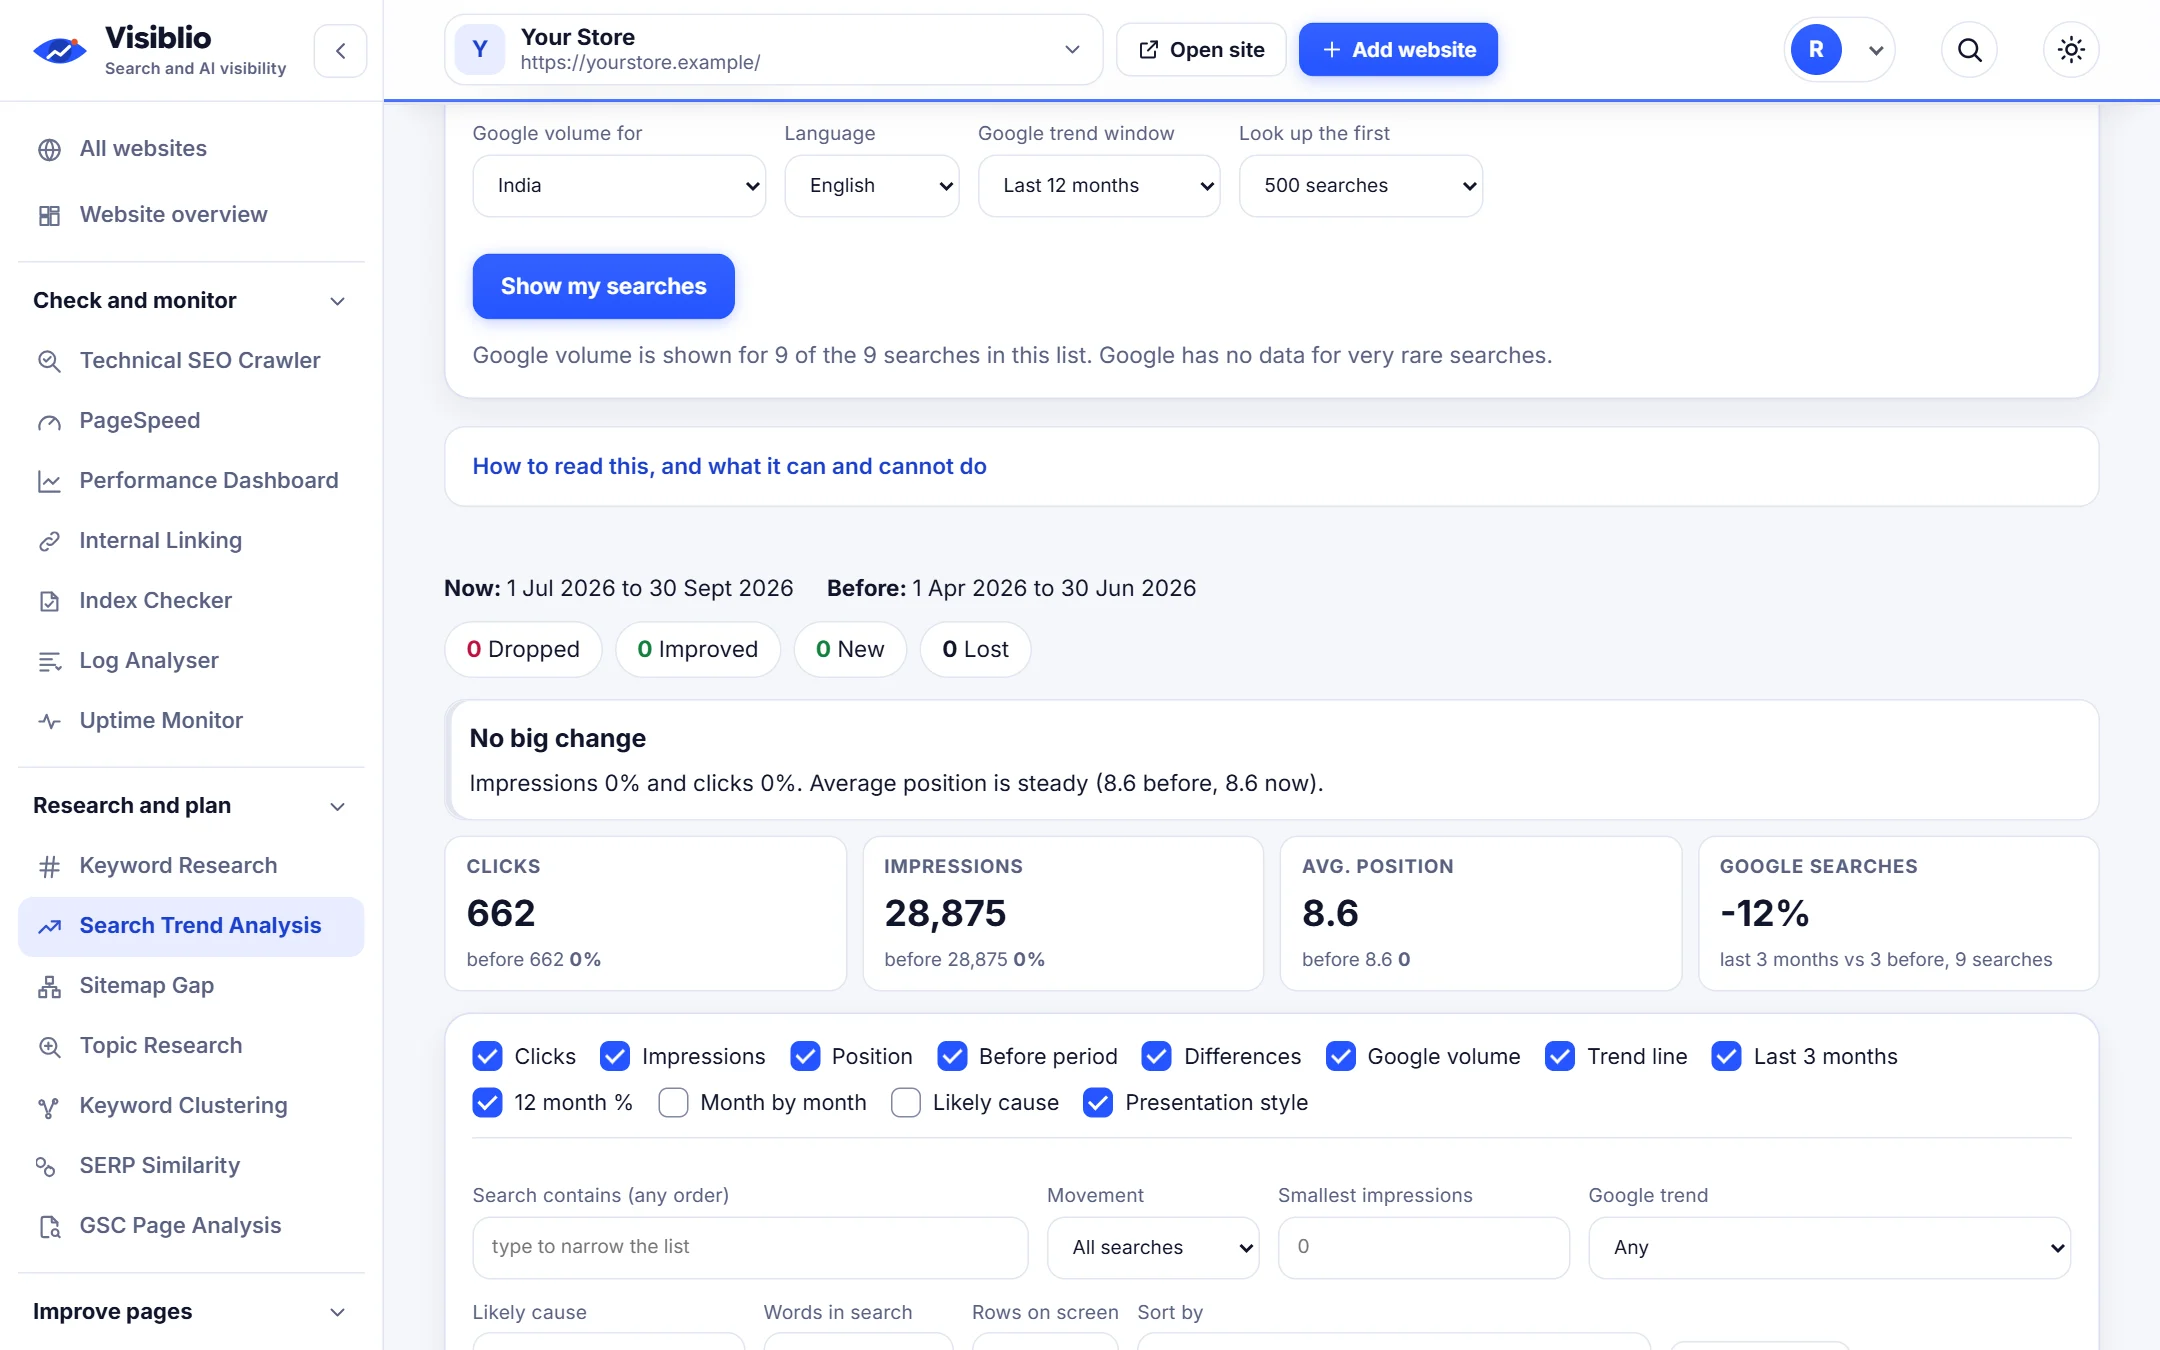This screenshot has width=2160, height=1350.
Task: Click the Sitemap Gap hierarchy icon
Action: click(49, 987)
